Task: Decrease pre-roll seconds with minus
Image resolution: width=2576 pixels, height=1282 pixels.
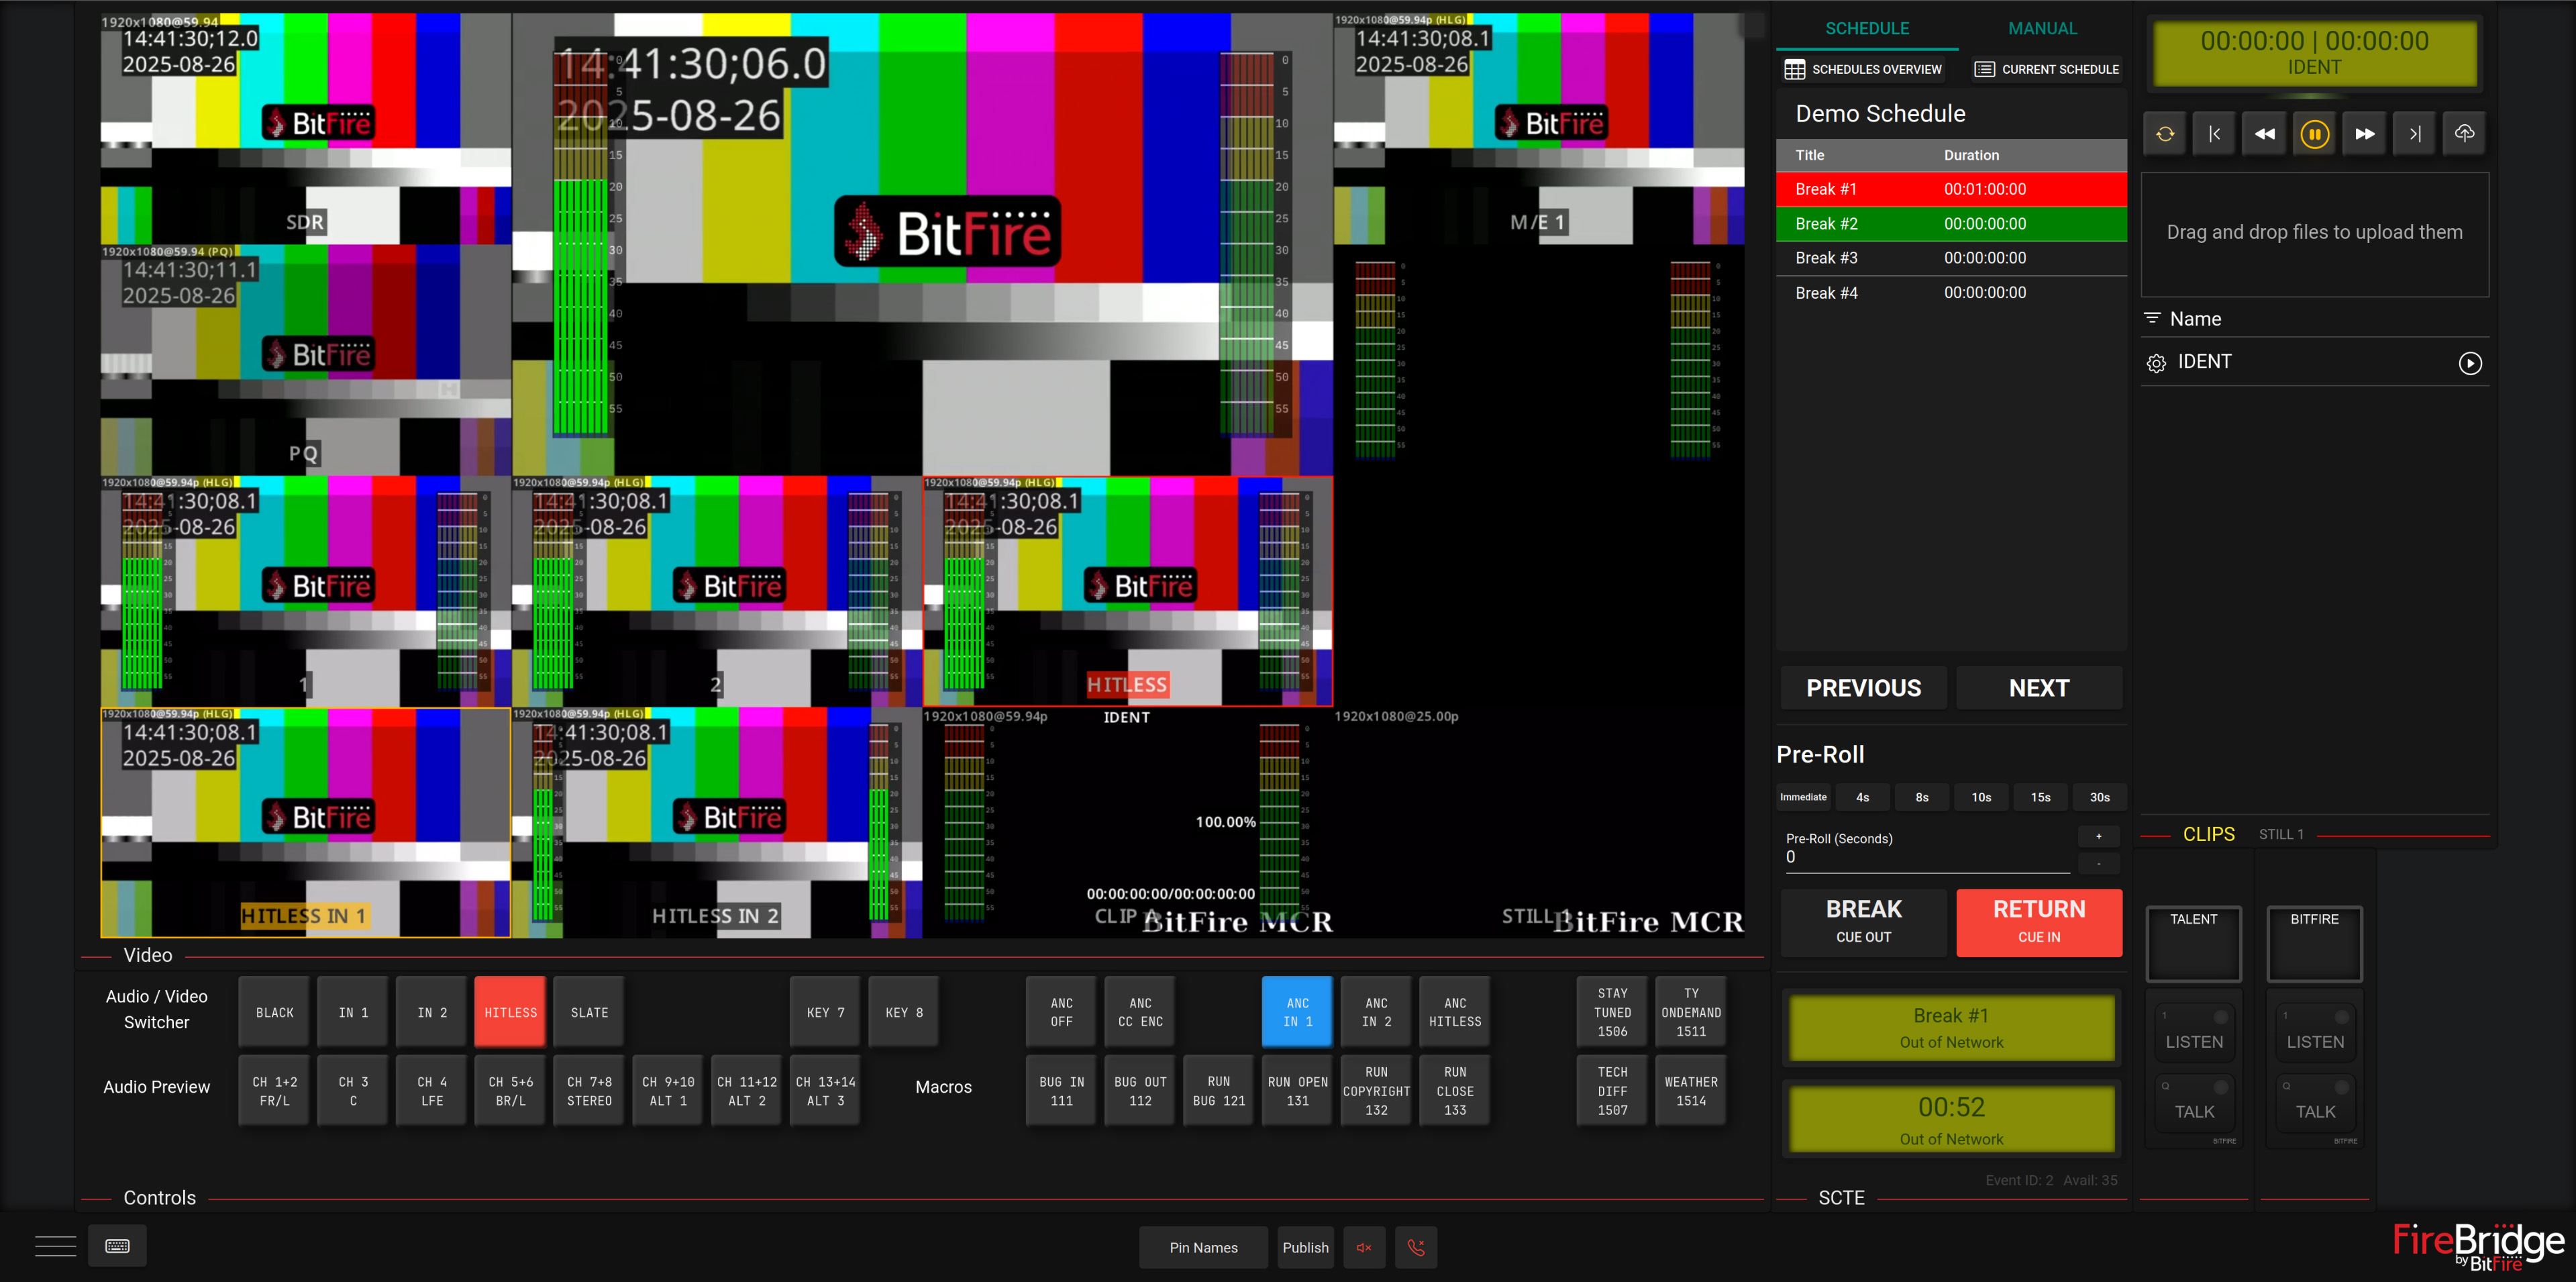Action: click(x=2098, y=862)
